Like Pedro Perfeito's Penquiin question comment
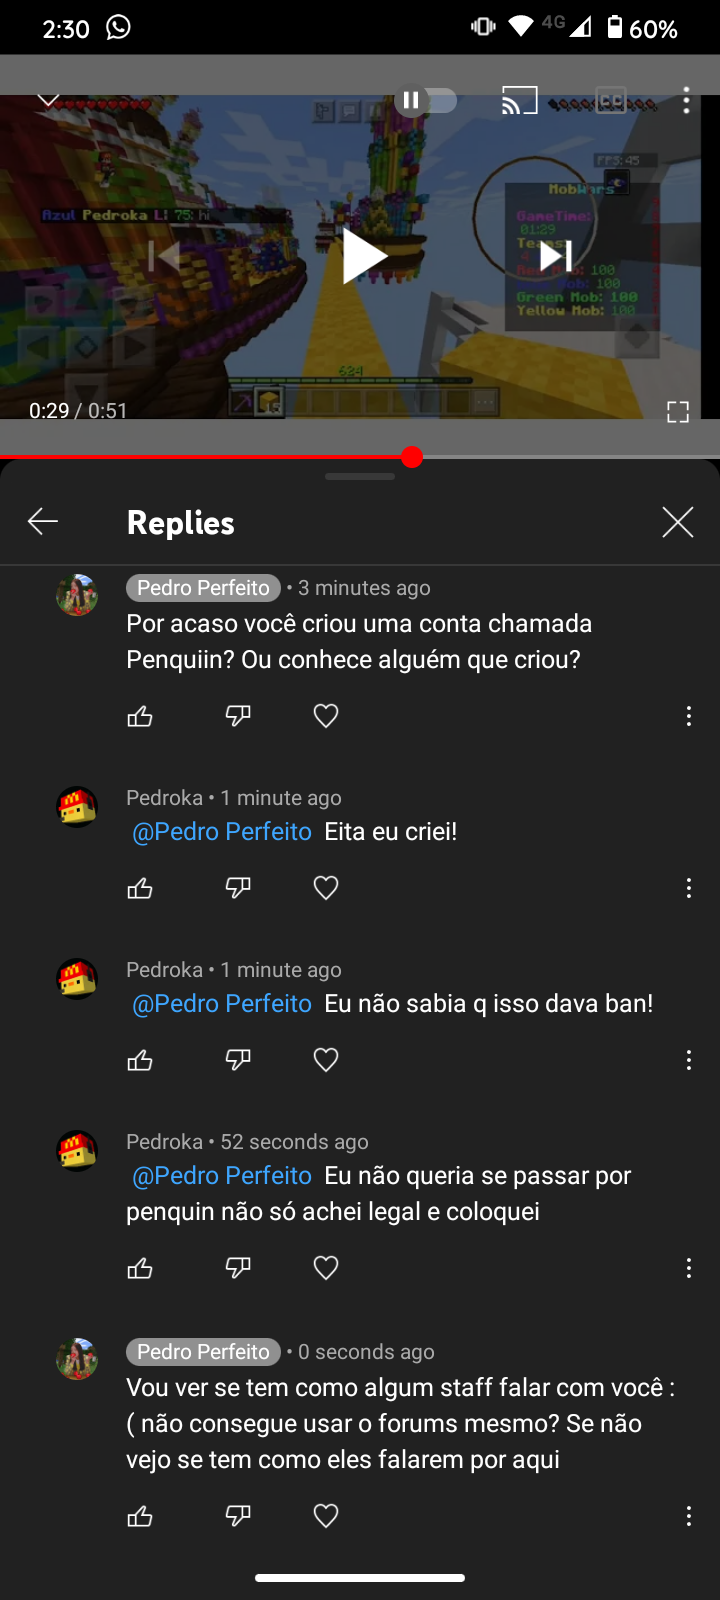 (140, 716)
